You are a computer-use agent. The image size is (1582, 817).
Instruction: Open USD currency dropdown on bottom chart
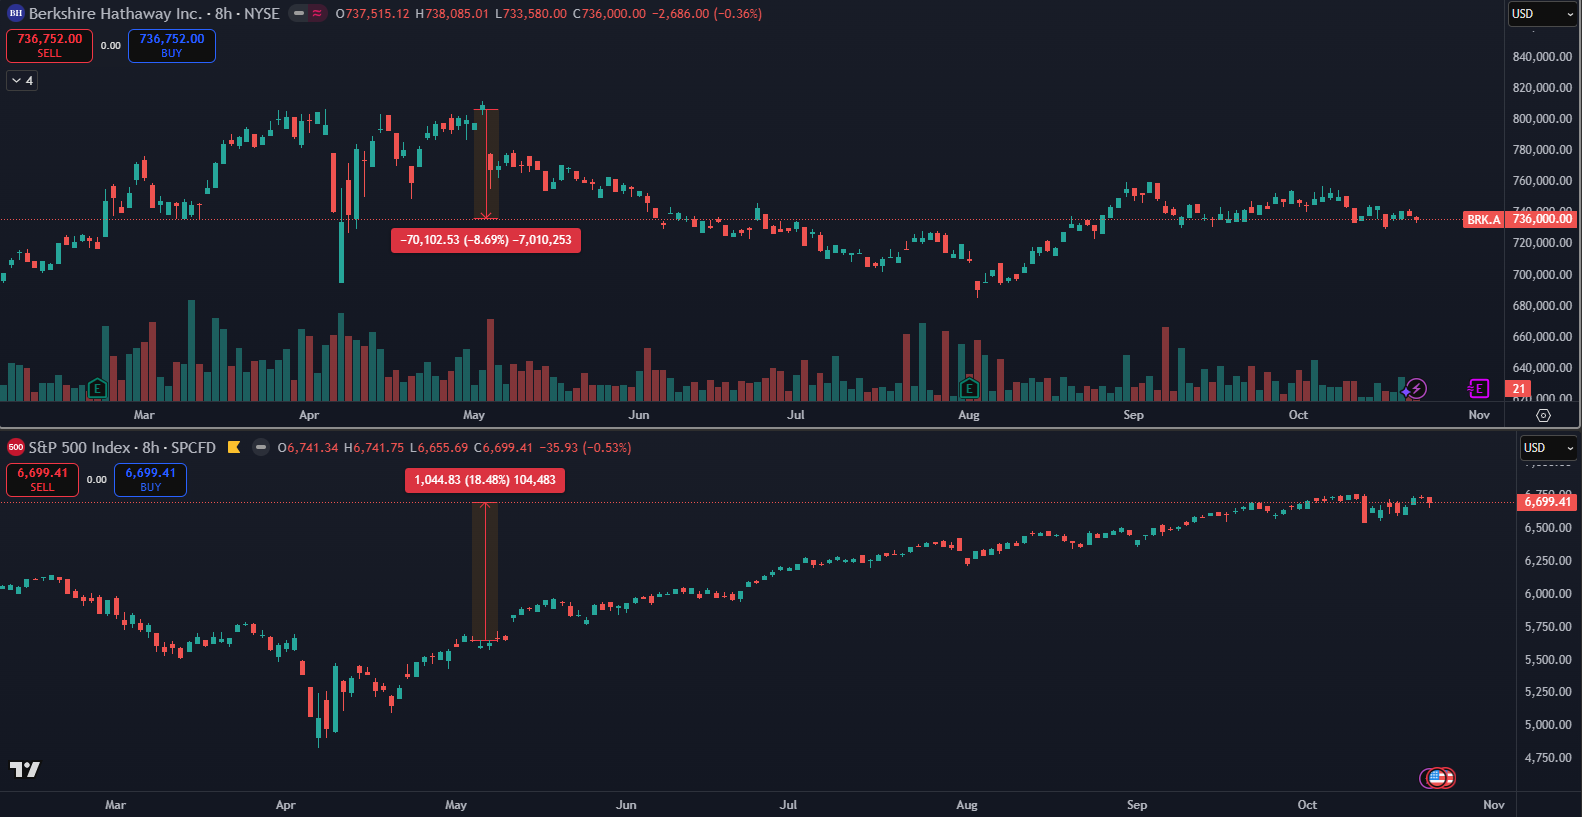pyautogui.click(x=1548, y=448)
